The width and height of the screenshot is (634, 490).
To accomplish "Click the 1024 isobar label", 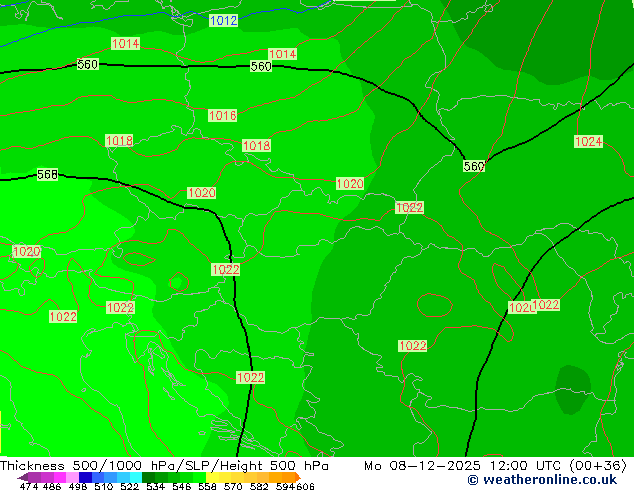I will 588,142.
